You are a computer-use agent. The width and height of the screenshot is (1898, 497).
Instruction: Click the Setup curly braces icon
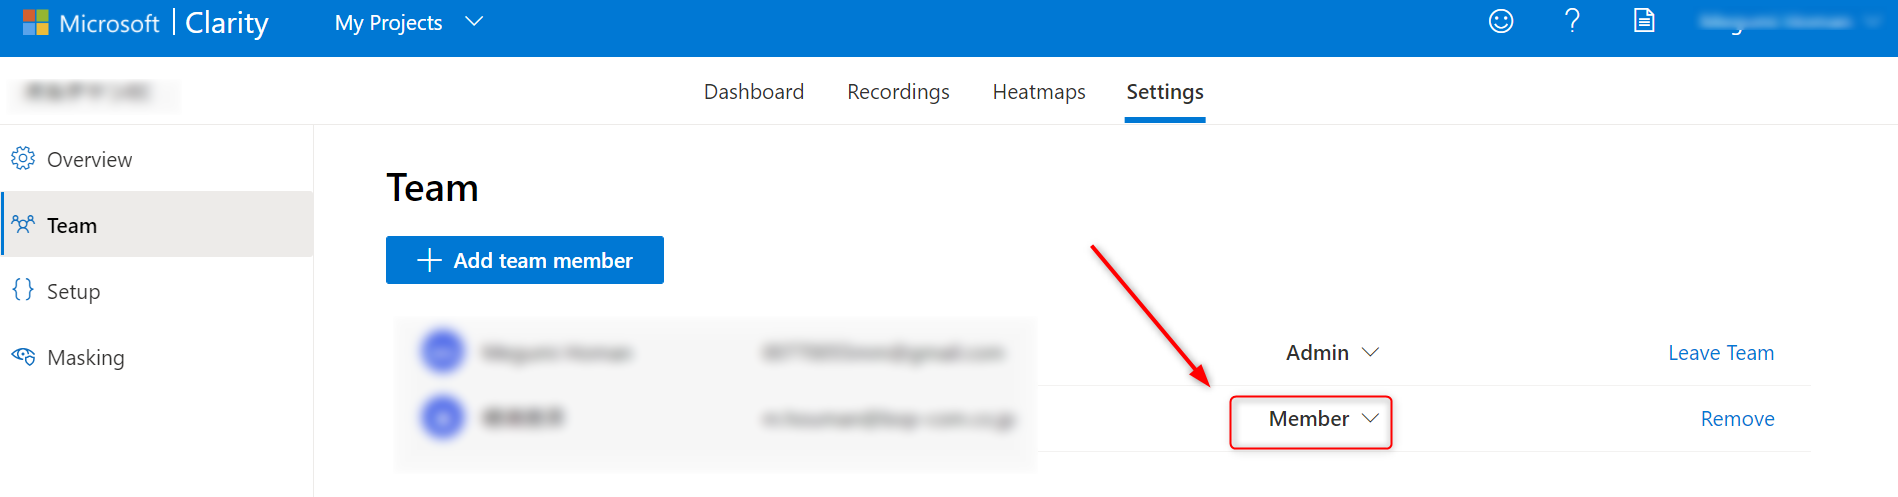click(23, 290)
